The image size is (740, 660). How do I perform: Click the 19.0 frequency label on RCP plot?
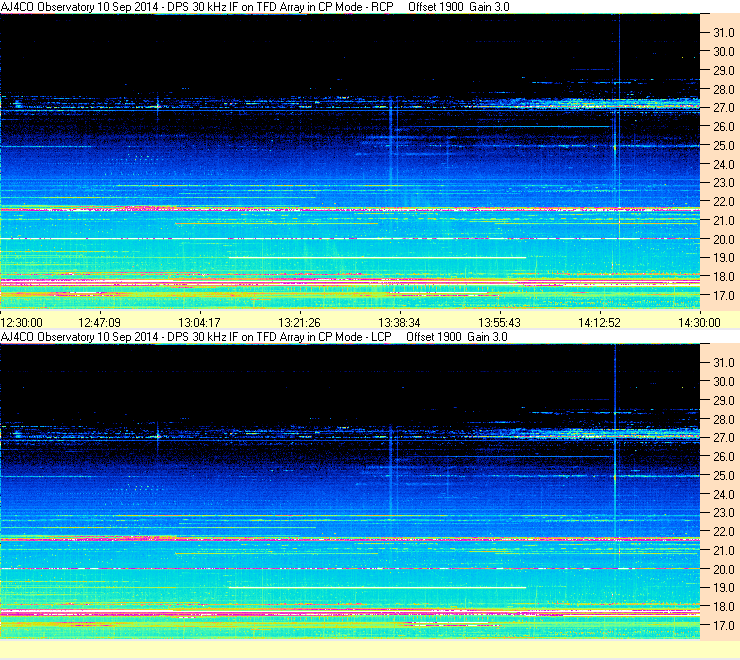pyautogui.click(x=724, y=258)
